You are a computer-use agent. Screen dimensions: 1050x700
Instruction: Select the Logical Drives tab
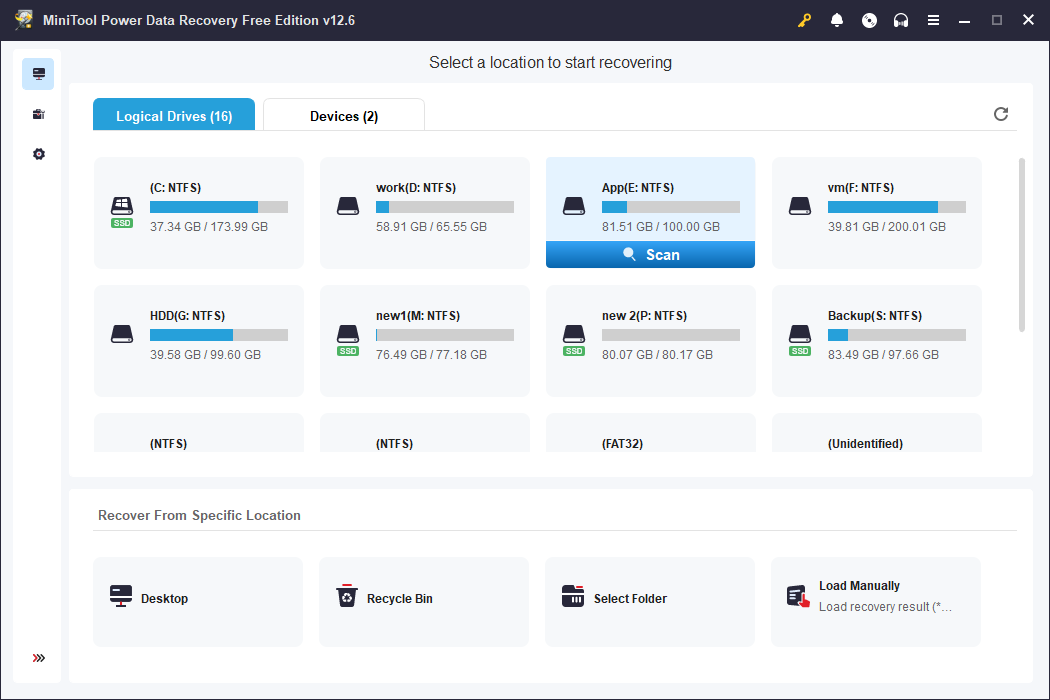point(173,114)
